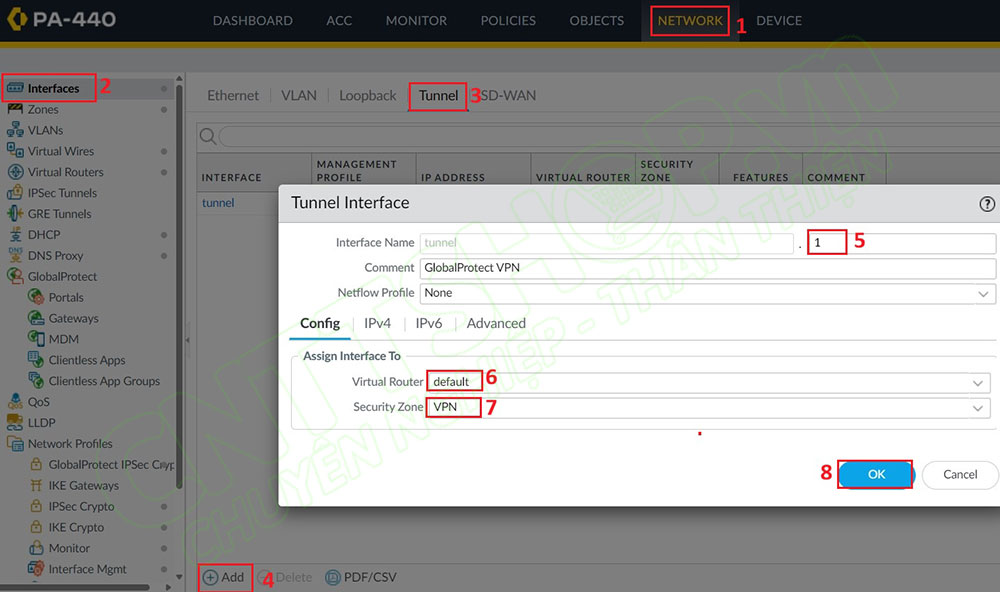The width and height of the screenshot is (1000, 592).
Task: Click the Cancel button
Action: (960, 475)
